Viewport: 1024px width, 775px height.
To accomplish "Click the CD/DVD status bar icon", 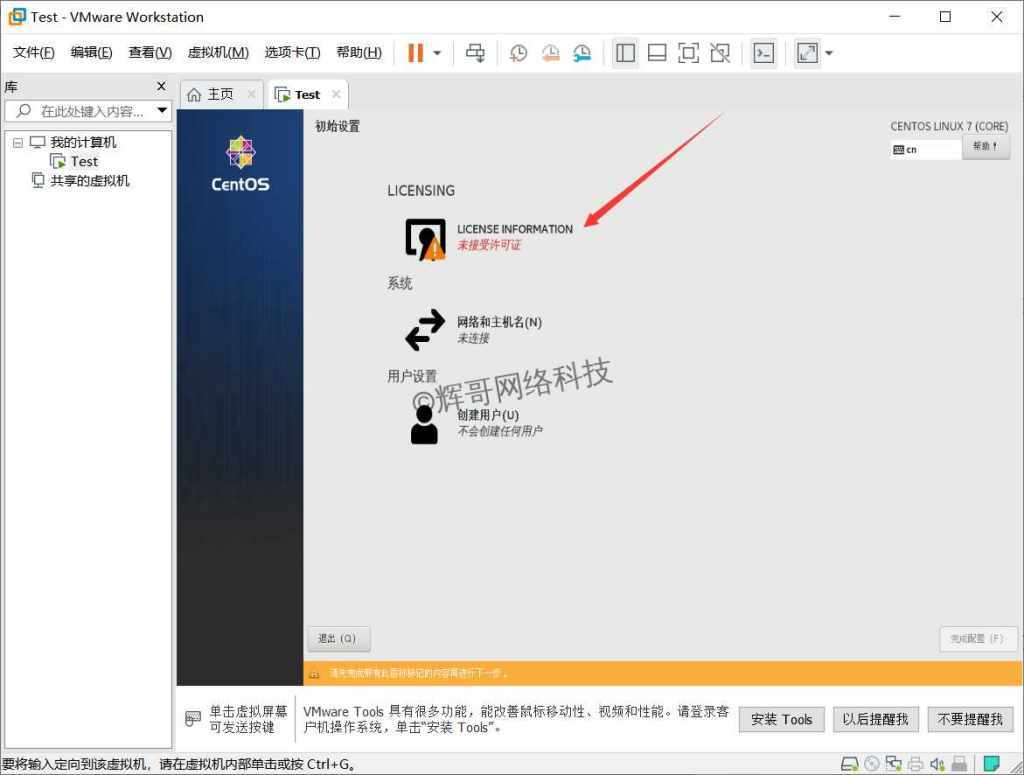I will point(872,764).
